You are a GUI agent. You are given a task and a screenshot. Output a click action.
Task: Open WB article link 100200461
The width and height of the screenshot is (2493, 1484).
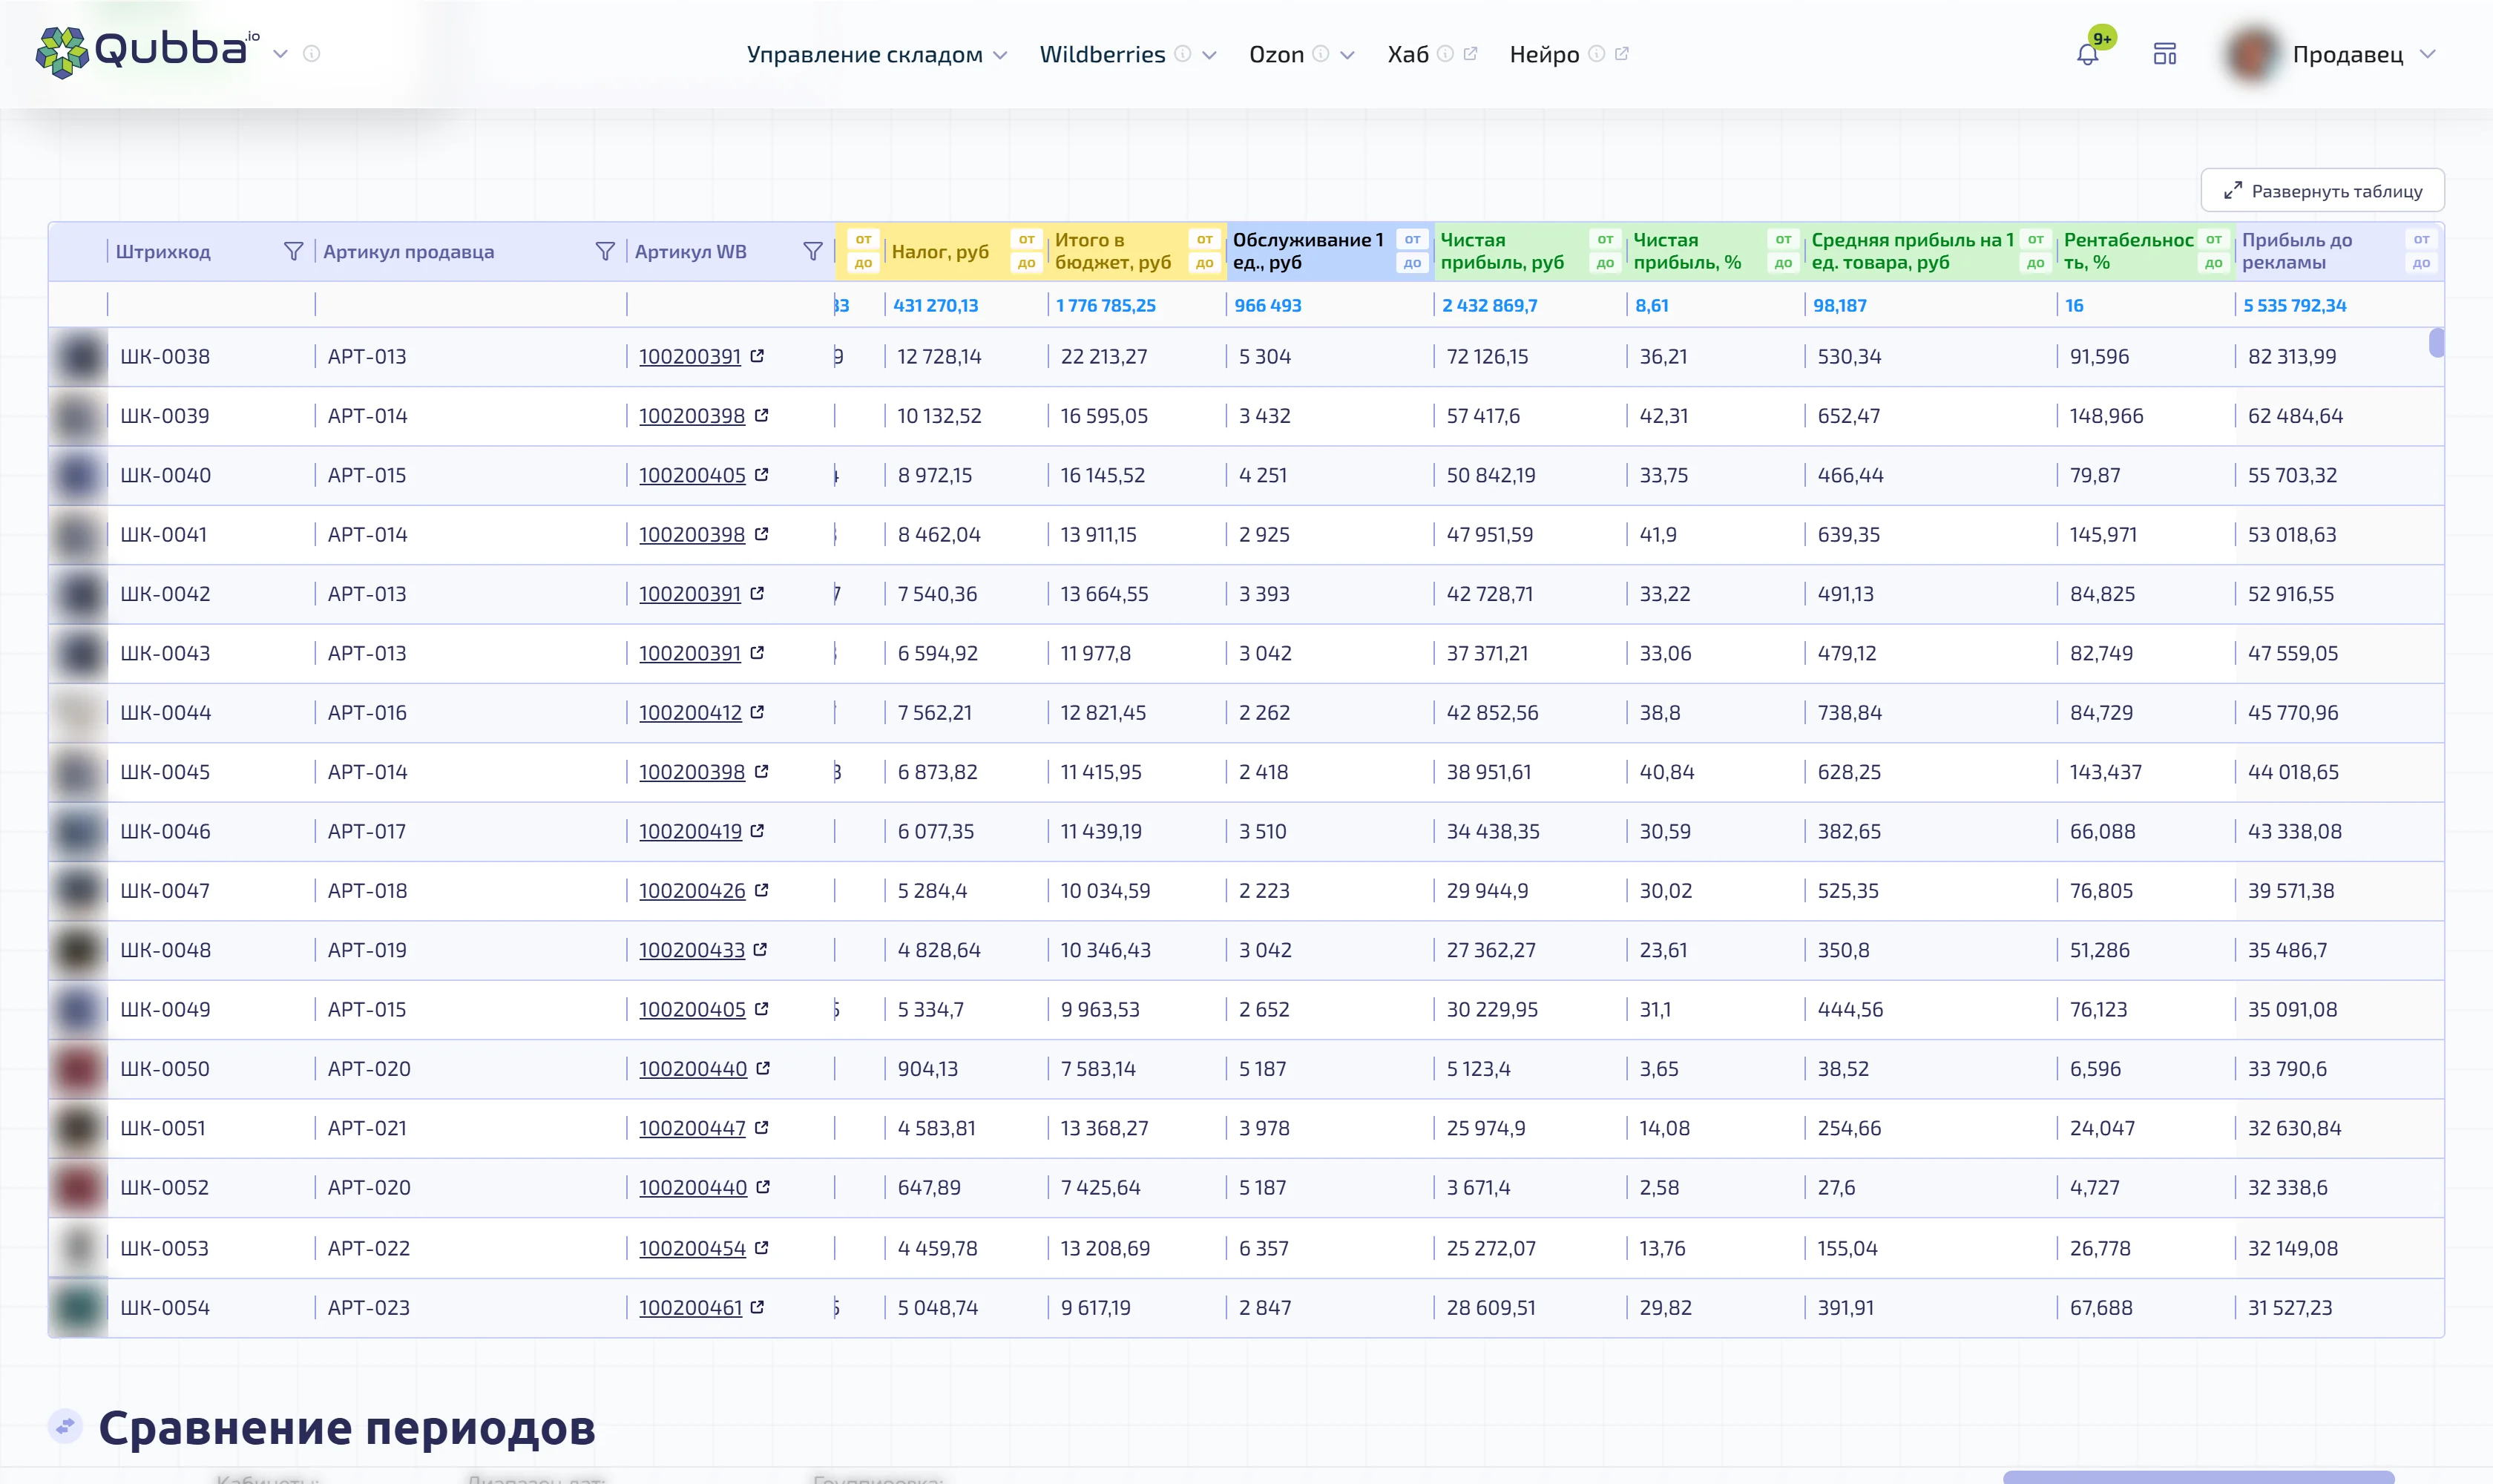pyautogui.click(x=690, y=1307)
